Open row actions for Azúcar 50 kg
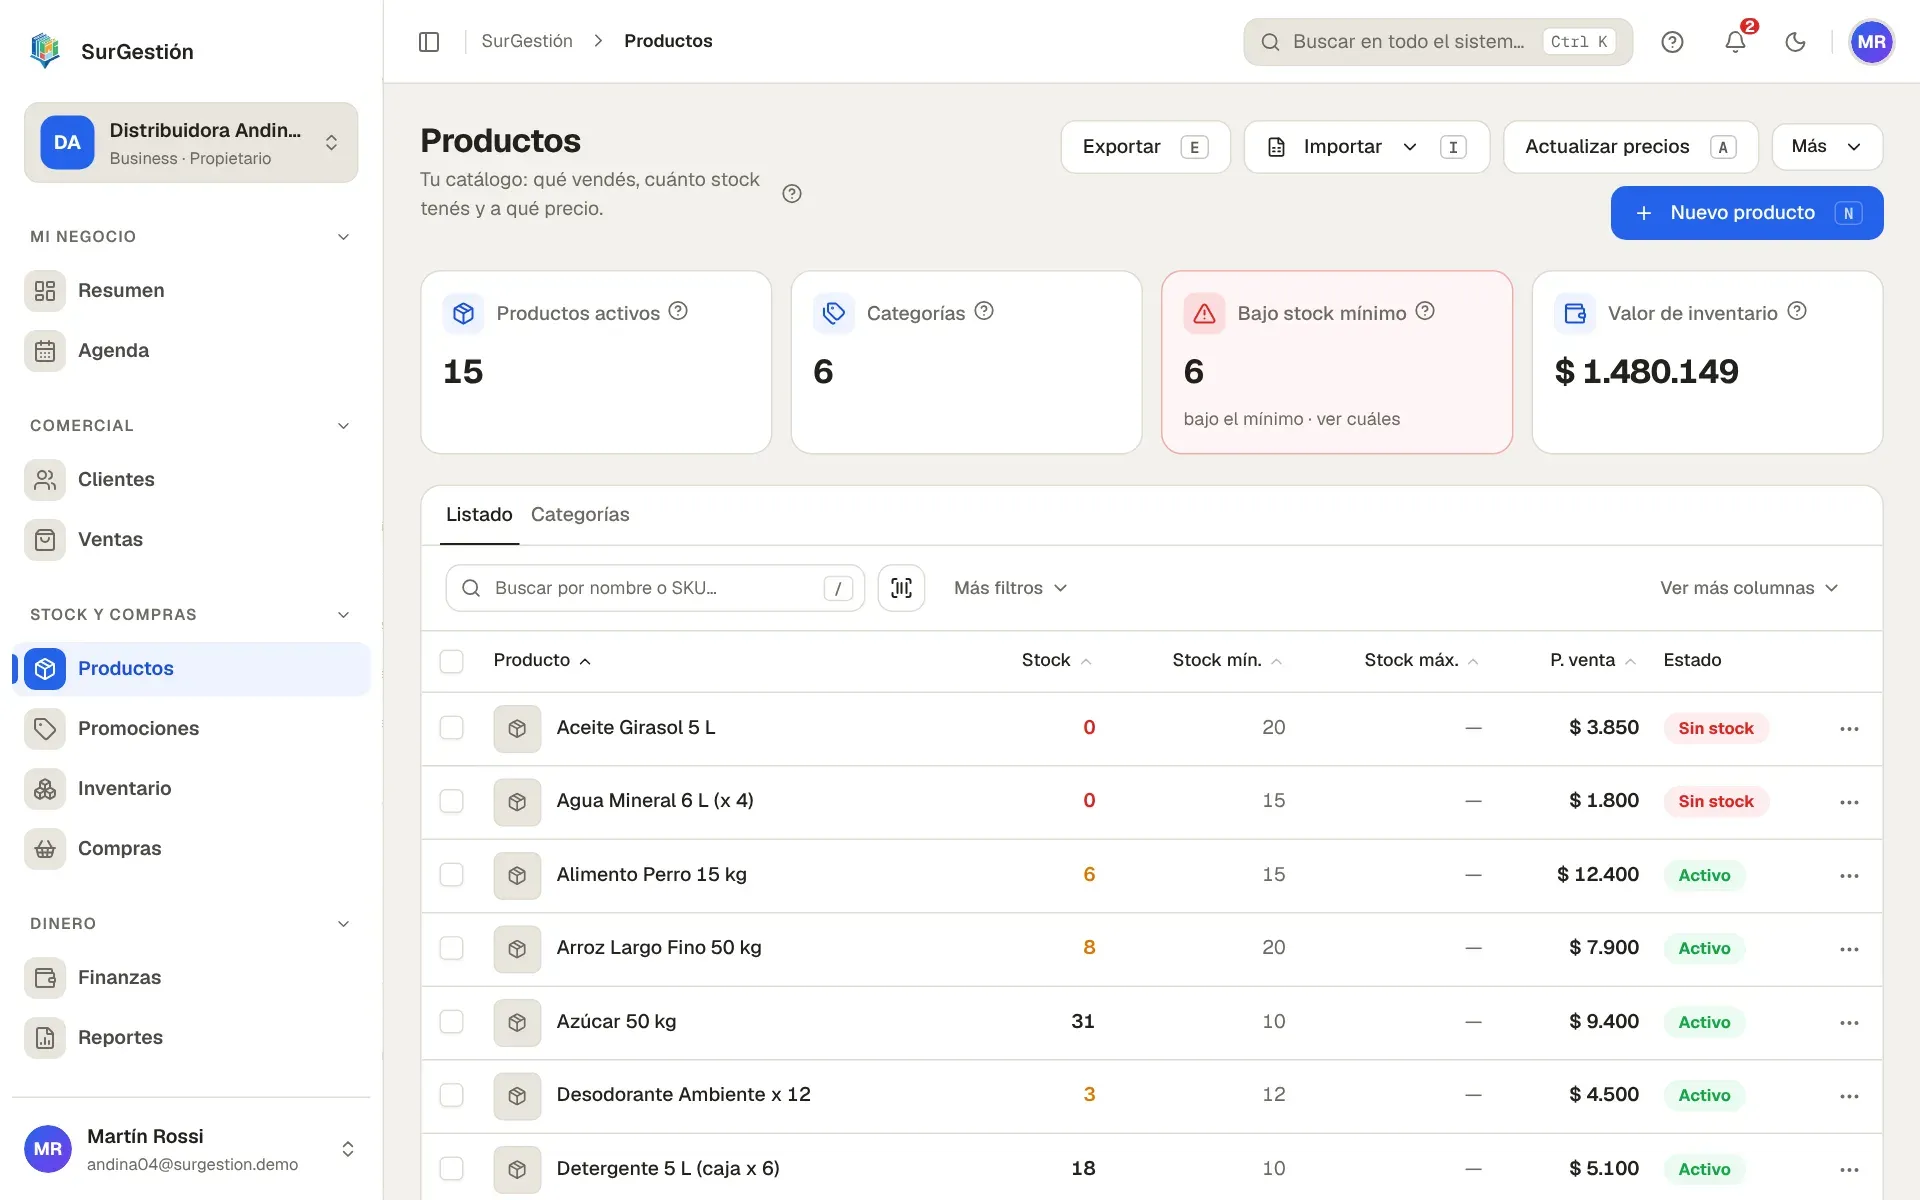 click(1849, 1023)
